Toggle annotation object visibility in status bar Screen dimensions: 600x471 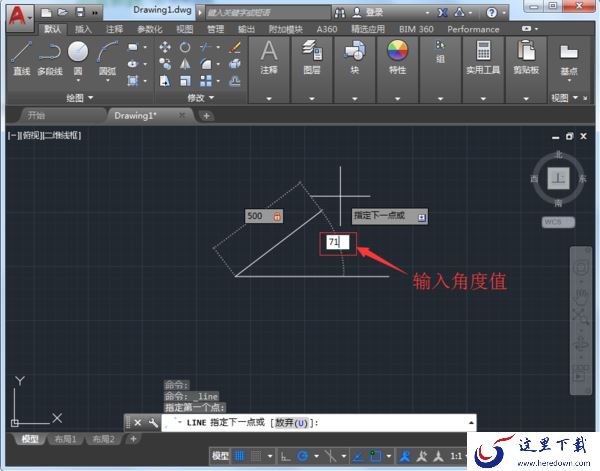pos(405,456)
